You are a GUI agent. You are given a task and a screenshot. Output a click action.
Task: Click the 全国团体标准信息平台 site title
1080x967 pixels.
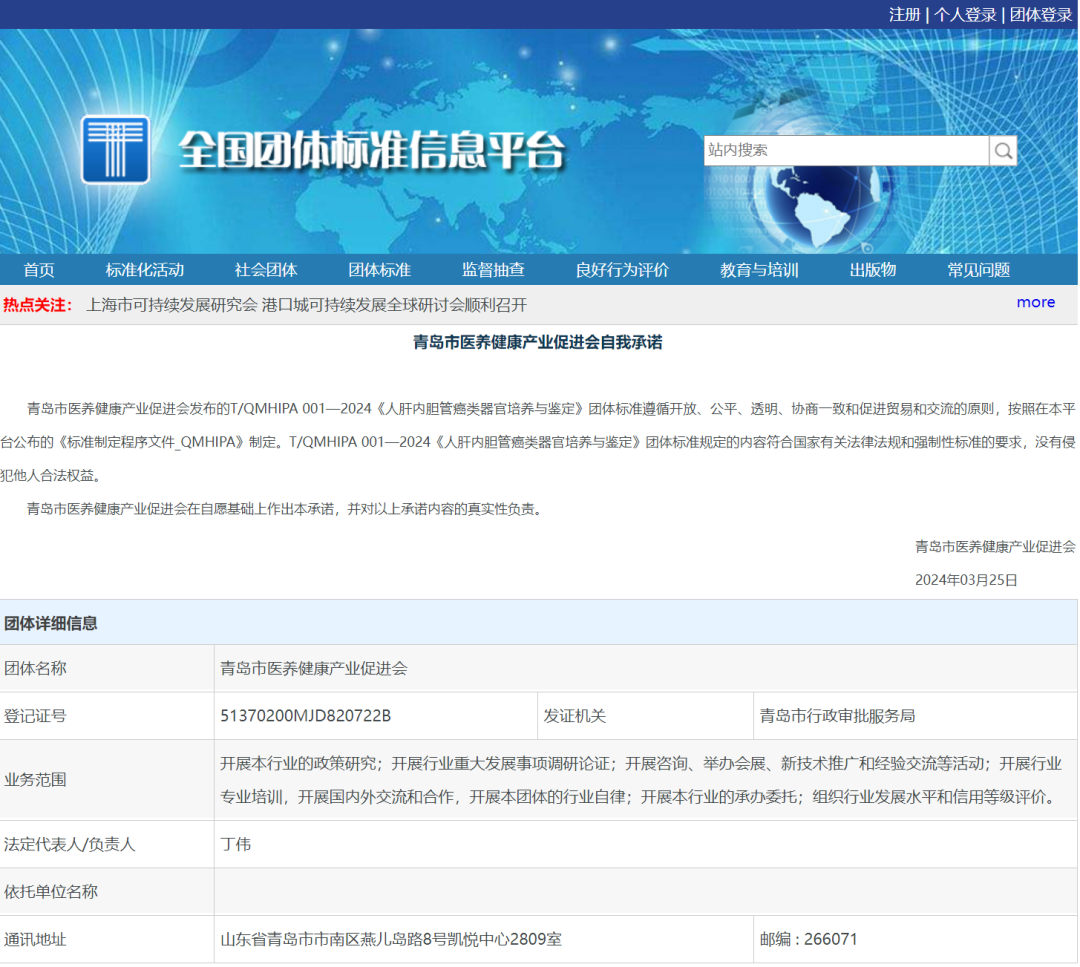(x=372, y=150)
